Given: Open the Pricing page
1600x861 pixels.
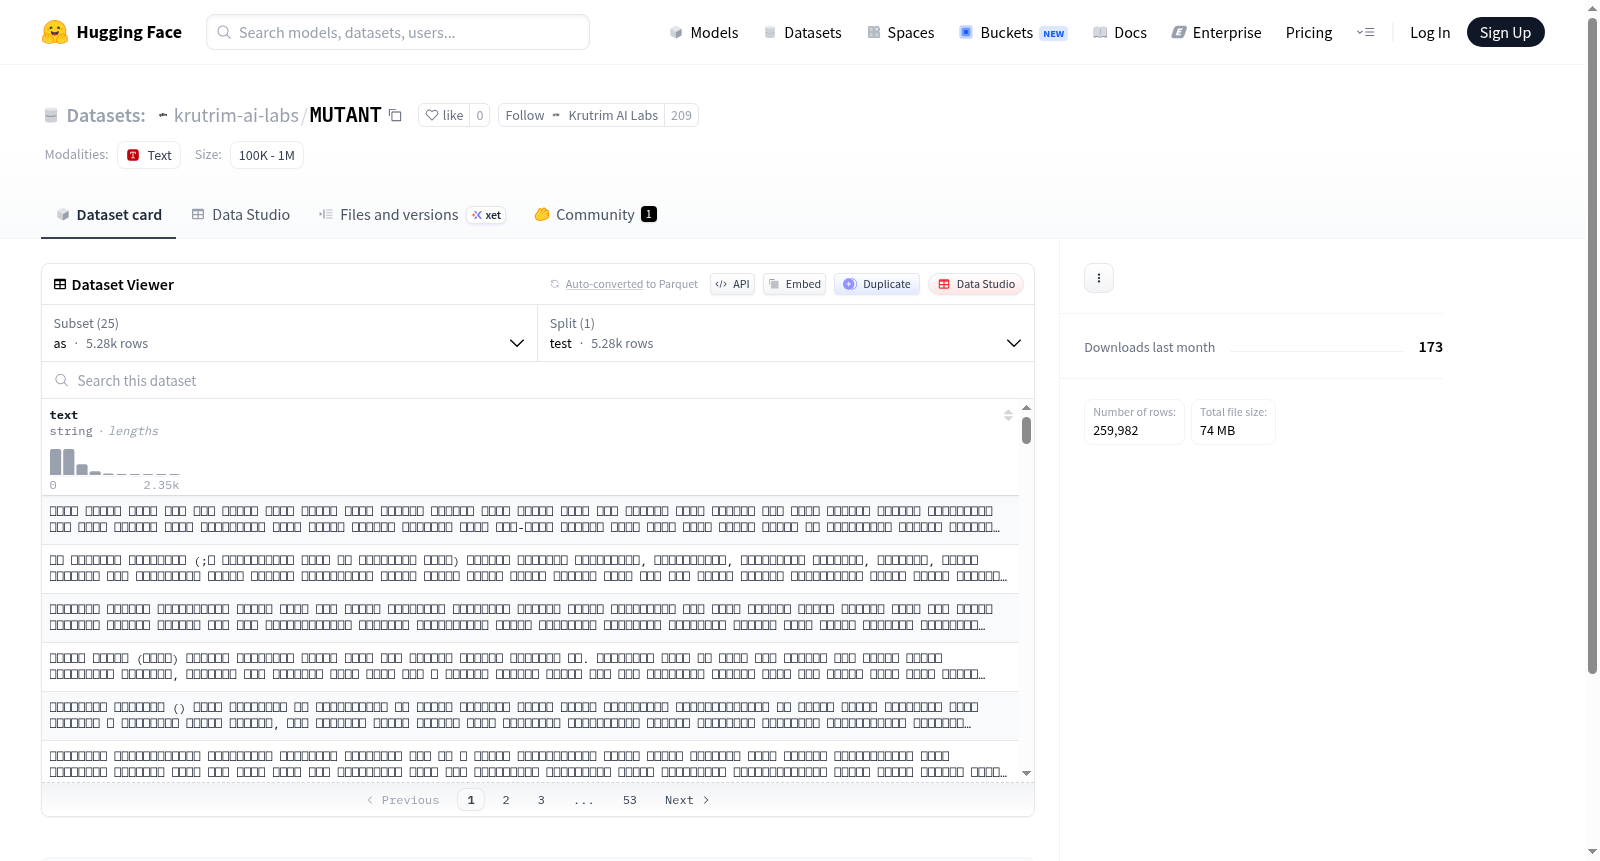Looking at the screenshot, I should pos(1309,32).
